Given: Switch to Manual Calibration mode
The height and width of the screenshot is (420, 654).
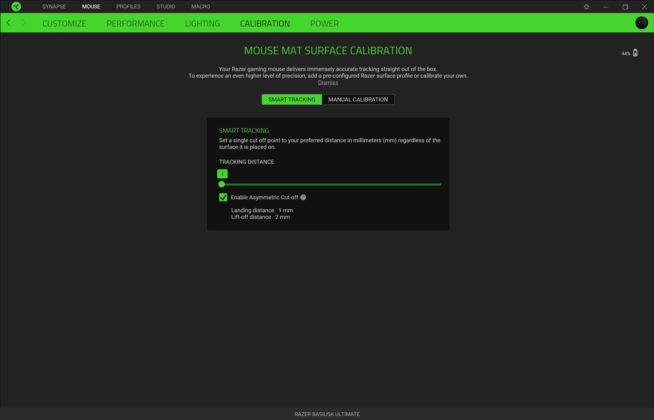Looking at the screenshot, I should coord(358,99).
